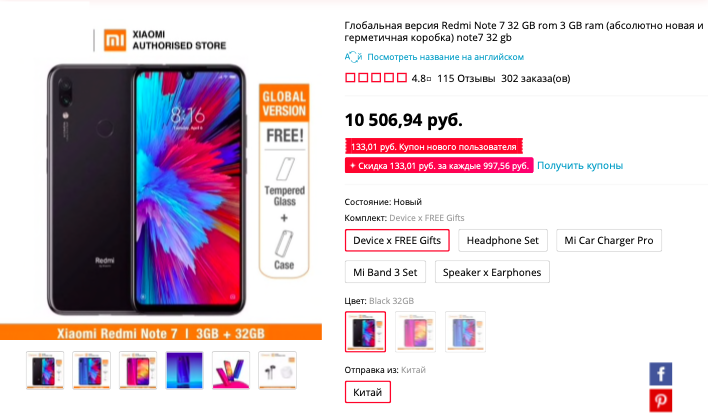Share product via Pinterest icon
708x413 pixels.
(661, 400)
